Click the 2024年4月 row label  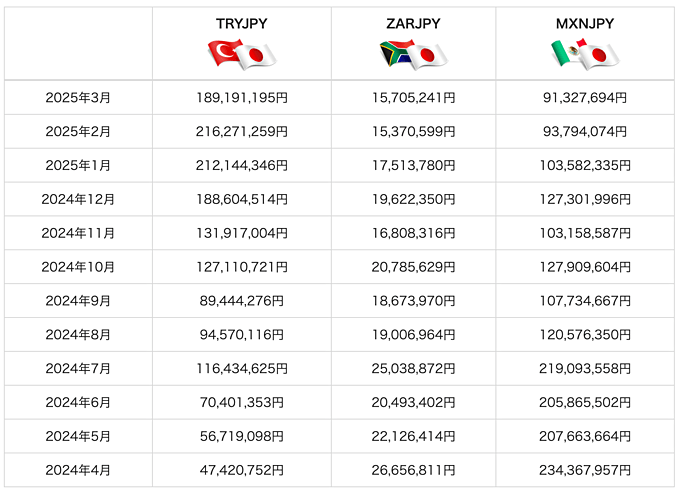pos(78,470)
